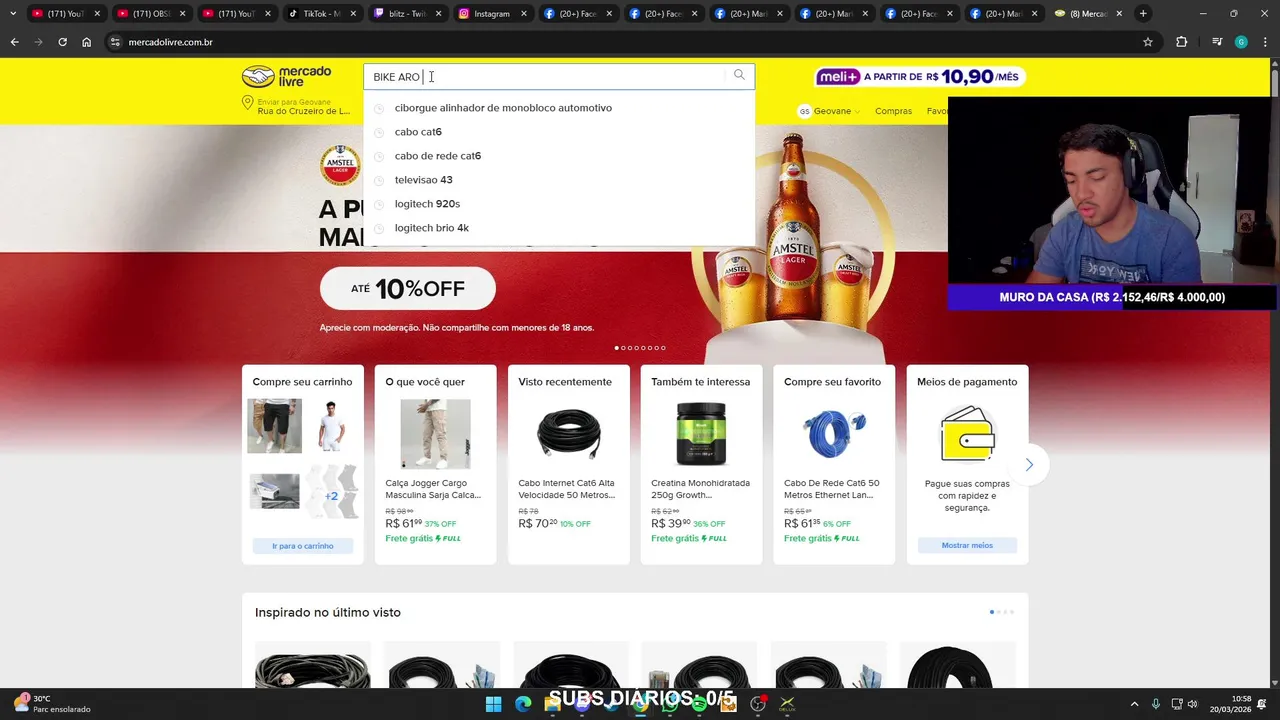Launch Microsoft Edge from taskbar
Image resolution: width=1280 pixels, height=720 pixels.
point(523,704)
